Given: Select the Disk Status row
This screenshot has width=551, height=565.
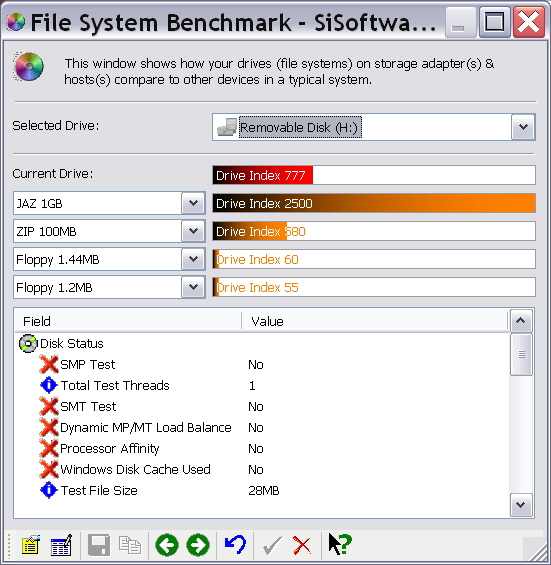Looking at the screenshot, I should click(262, 343).
